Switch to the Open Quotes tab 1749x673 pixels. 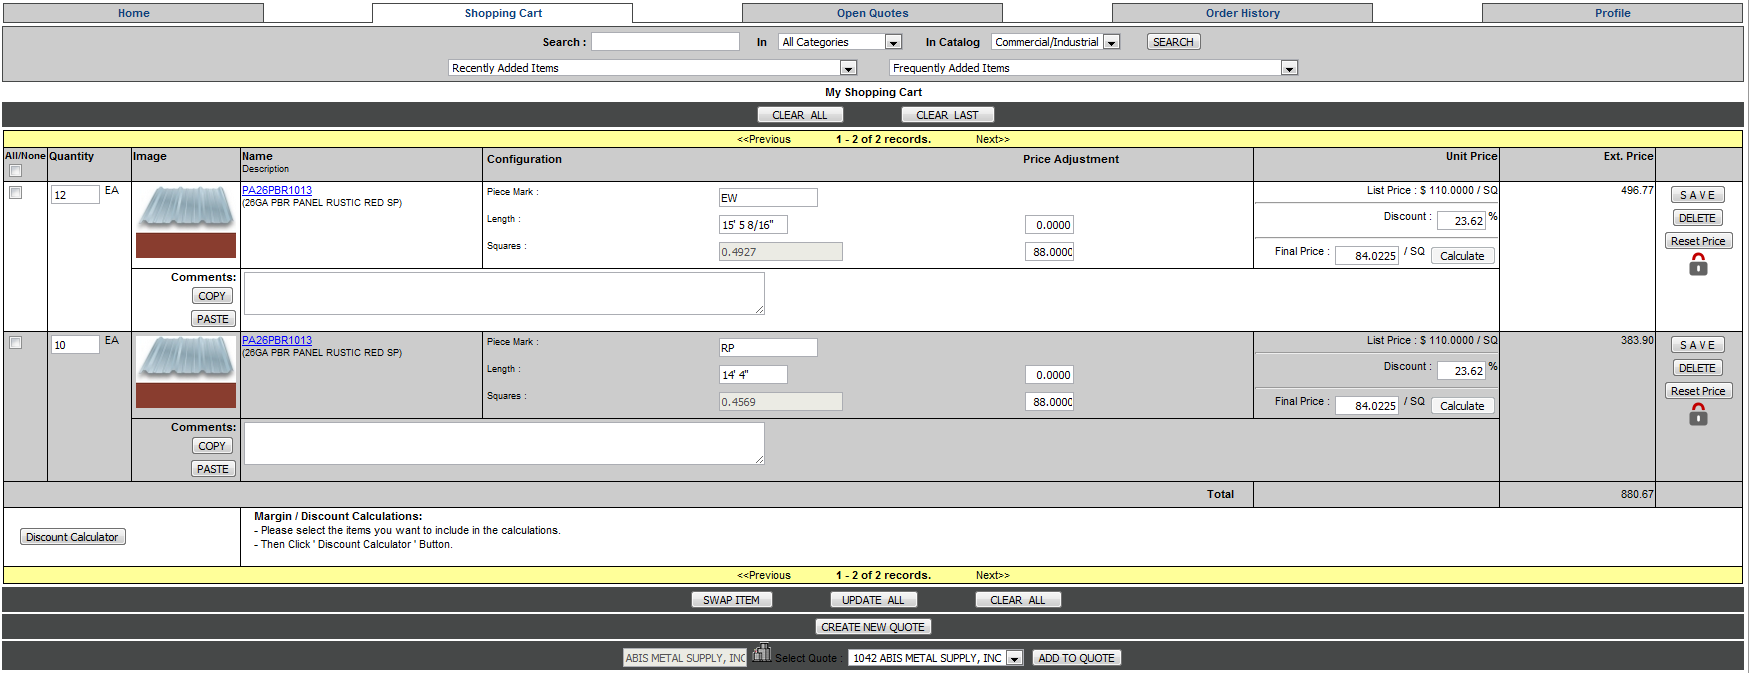(872, 13)
